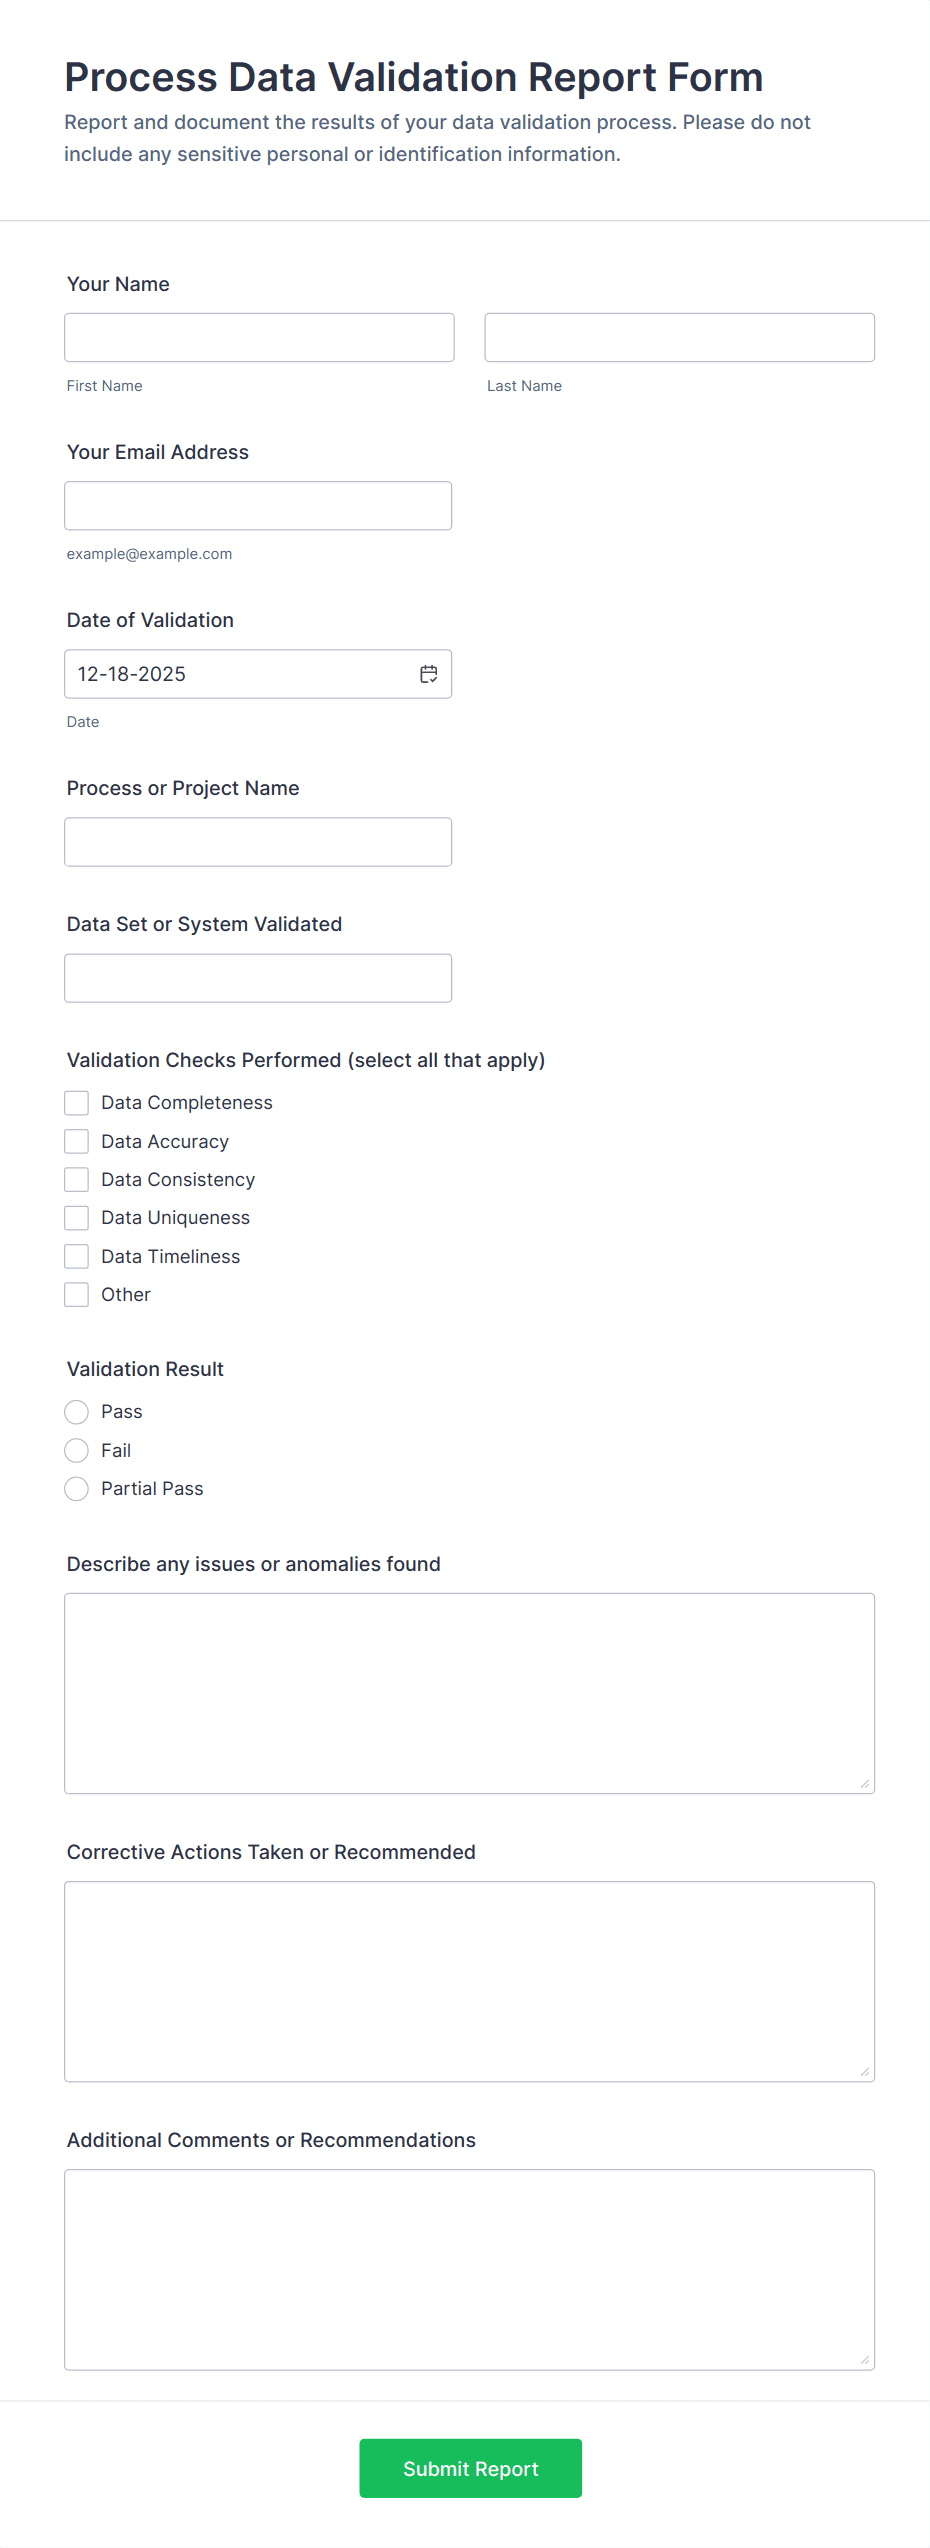Select the Fail validation result

coord(76,1450)
